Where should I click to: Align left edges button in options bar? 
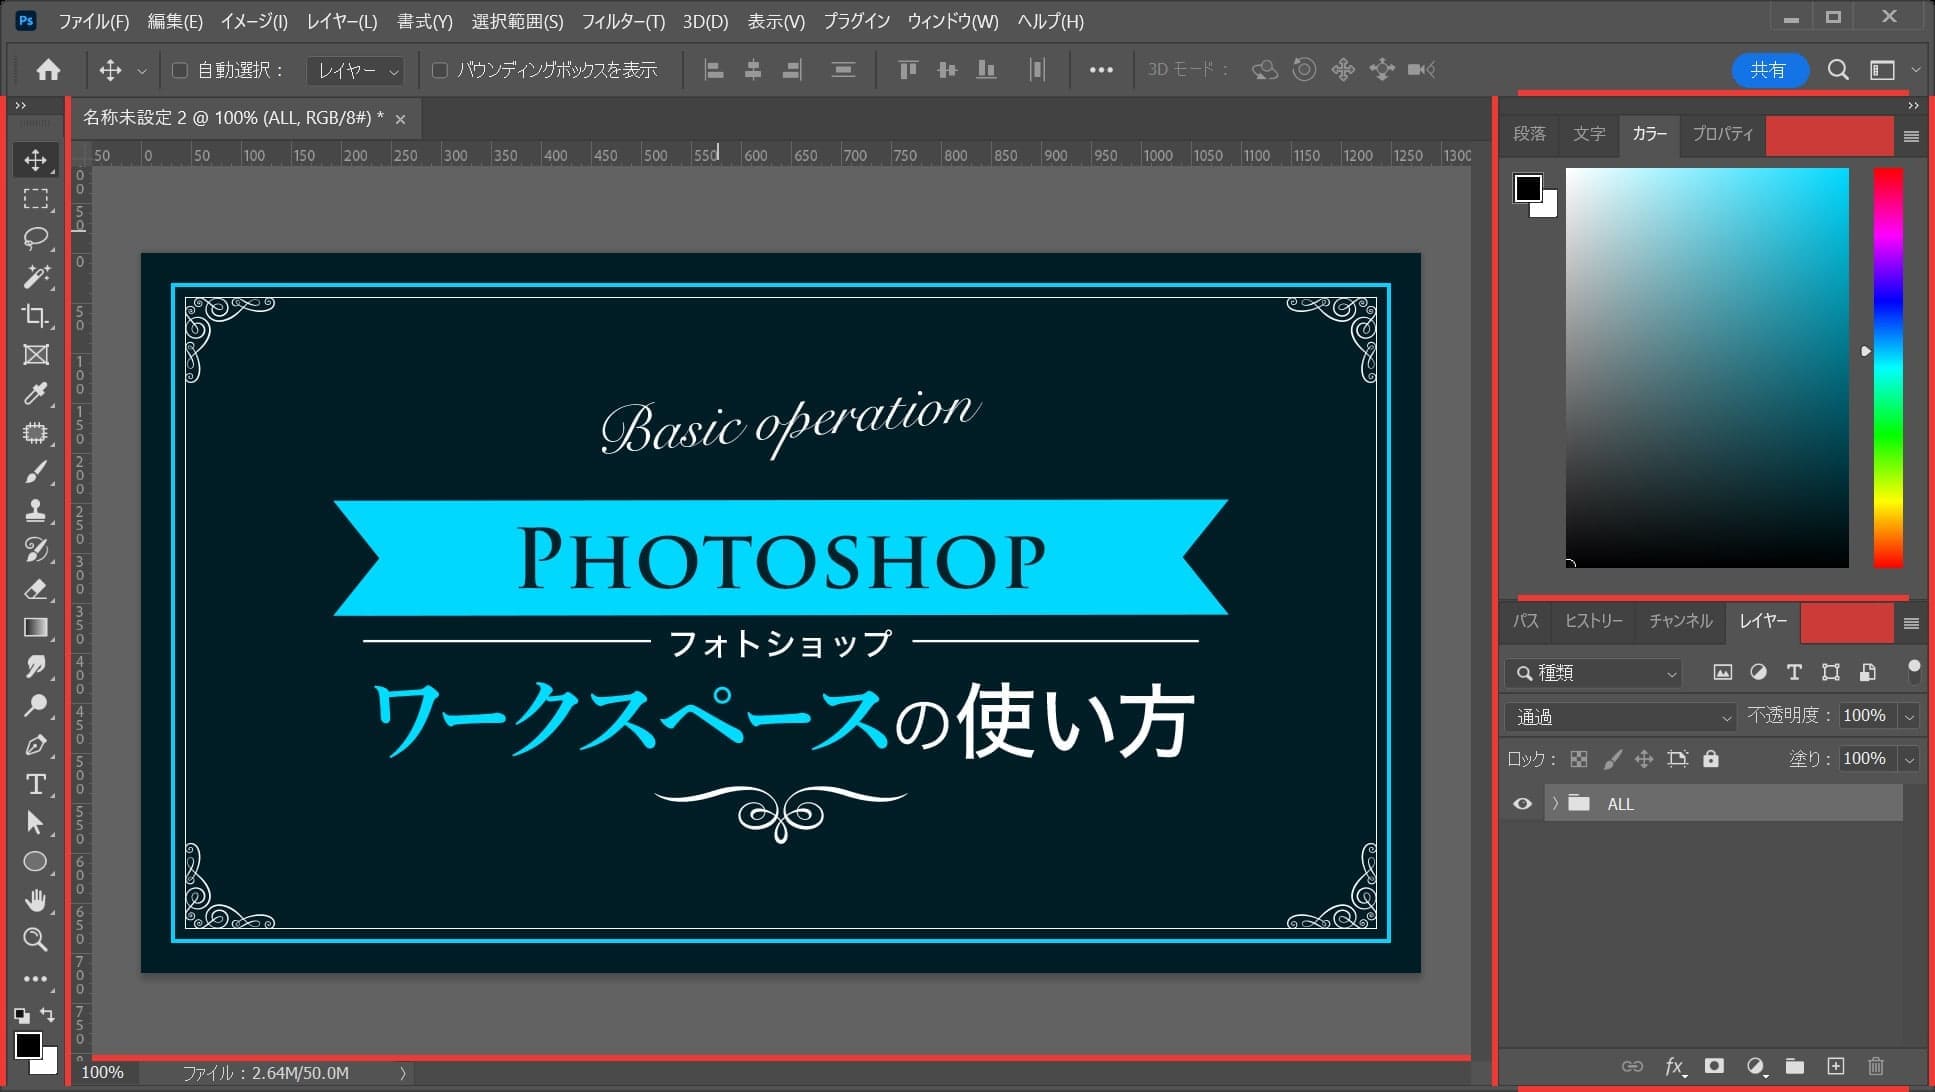pyautogui.click(x=713, y=70)
